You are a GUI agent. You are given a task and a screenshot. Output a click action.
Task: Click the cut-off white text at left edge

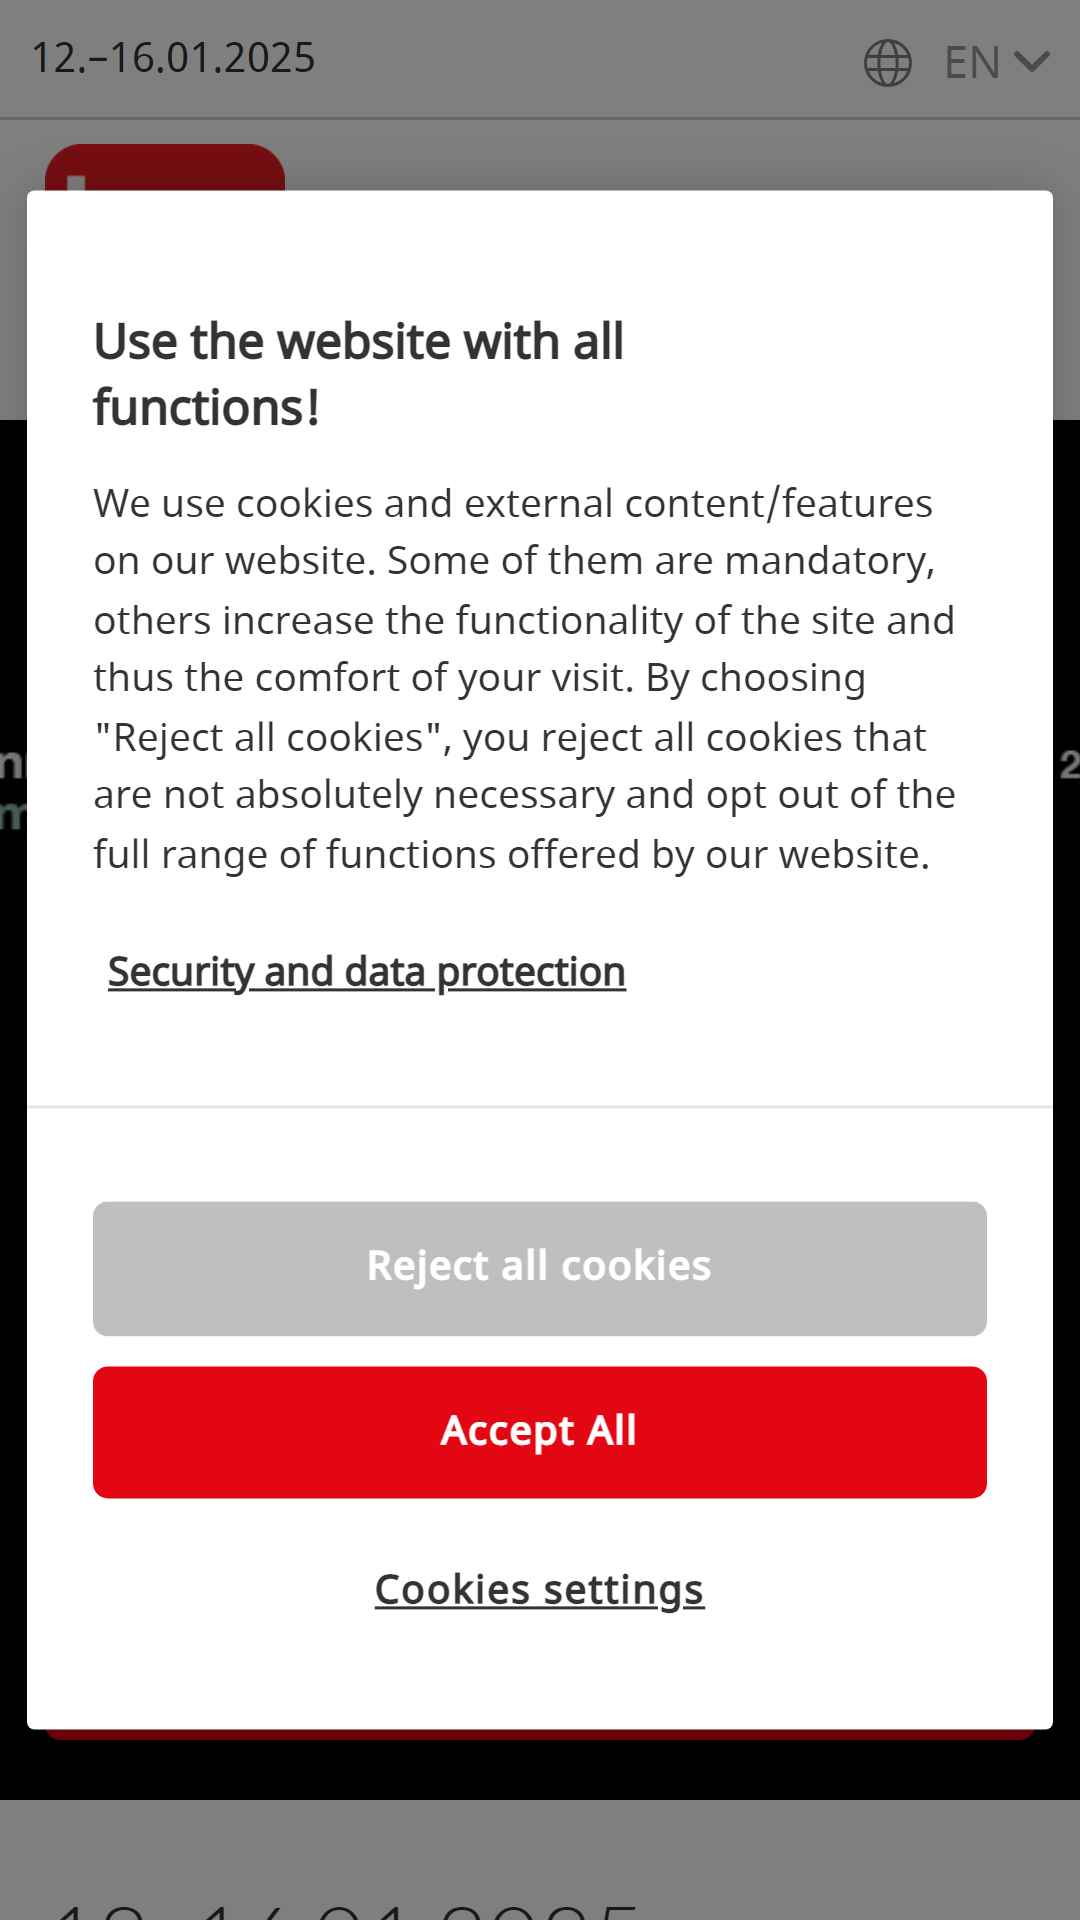click(x=12, y=790)
